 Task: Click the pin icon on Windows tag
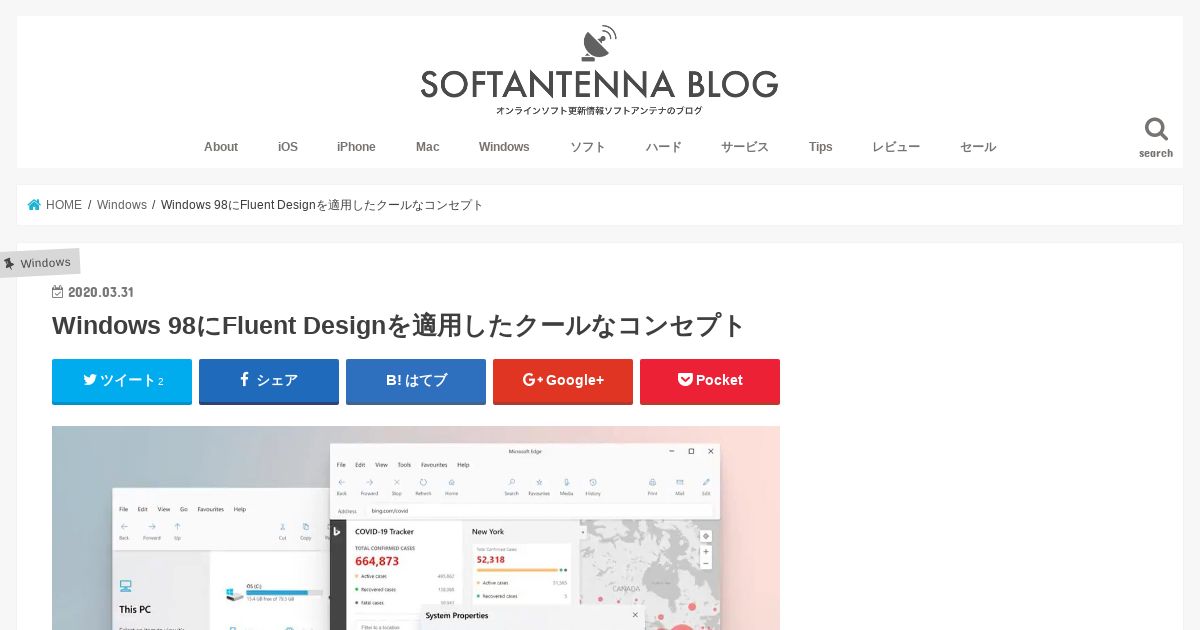9,264
